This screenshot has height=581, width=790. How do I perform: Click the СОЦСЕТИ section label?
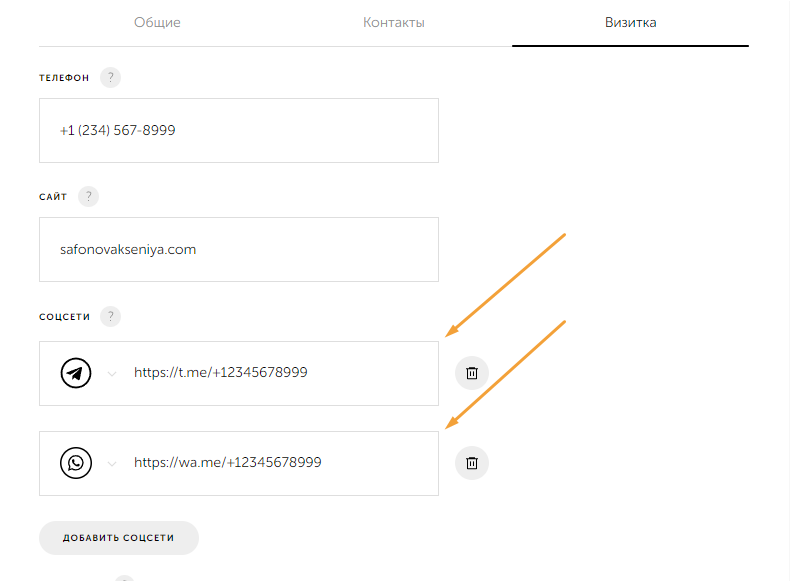coord(65,317)
